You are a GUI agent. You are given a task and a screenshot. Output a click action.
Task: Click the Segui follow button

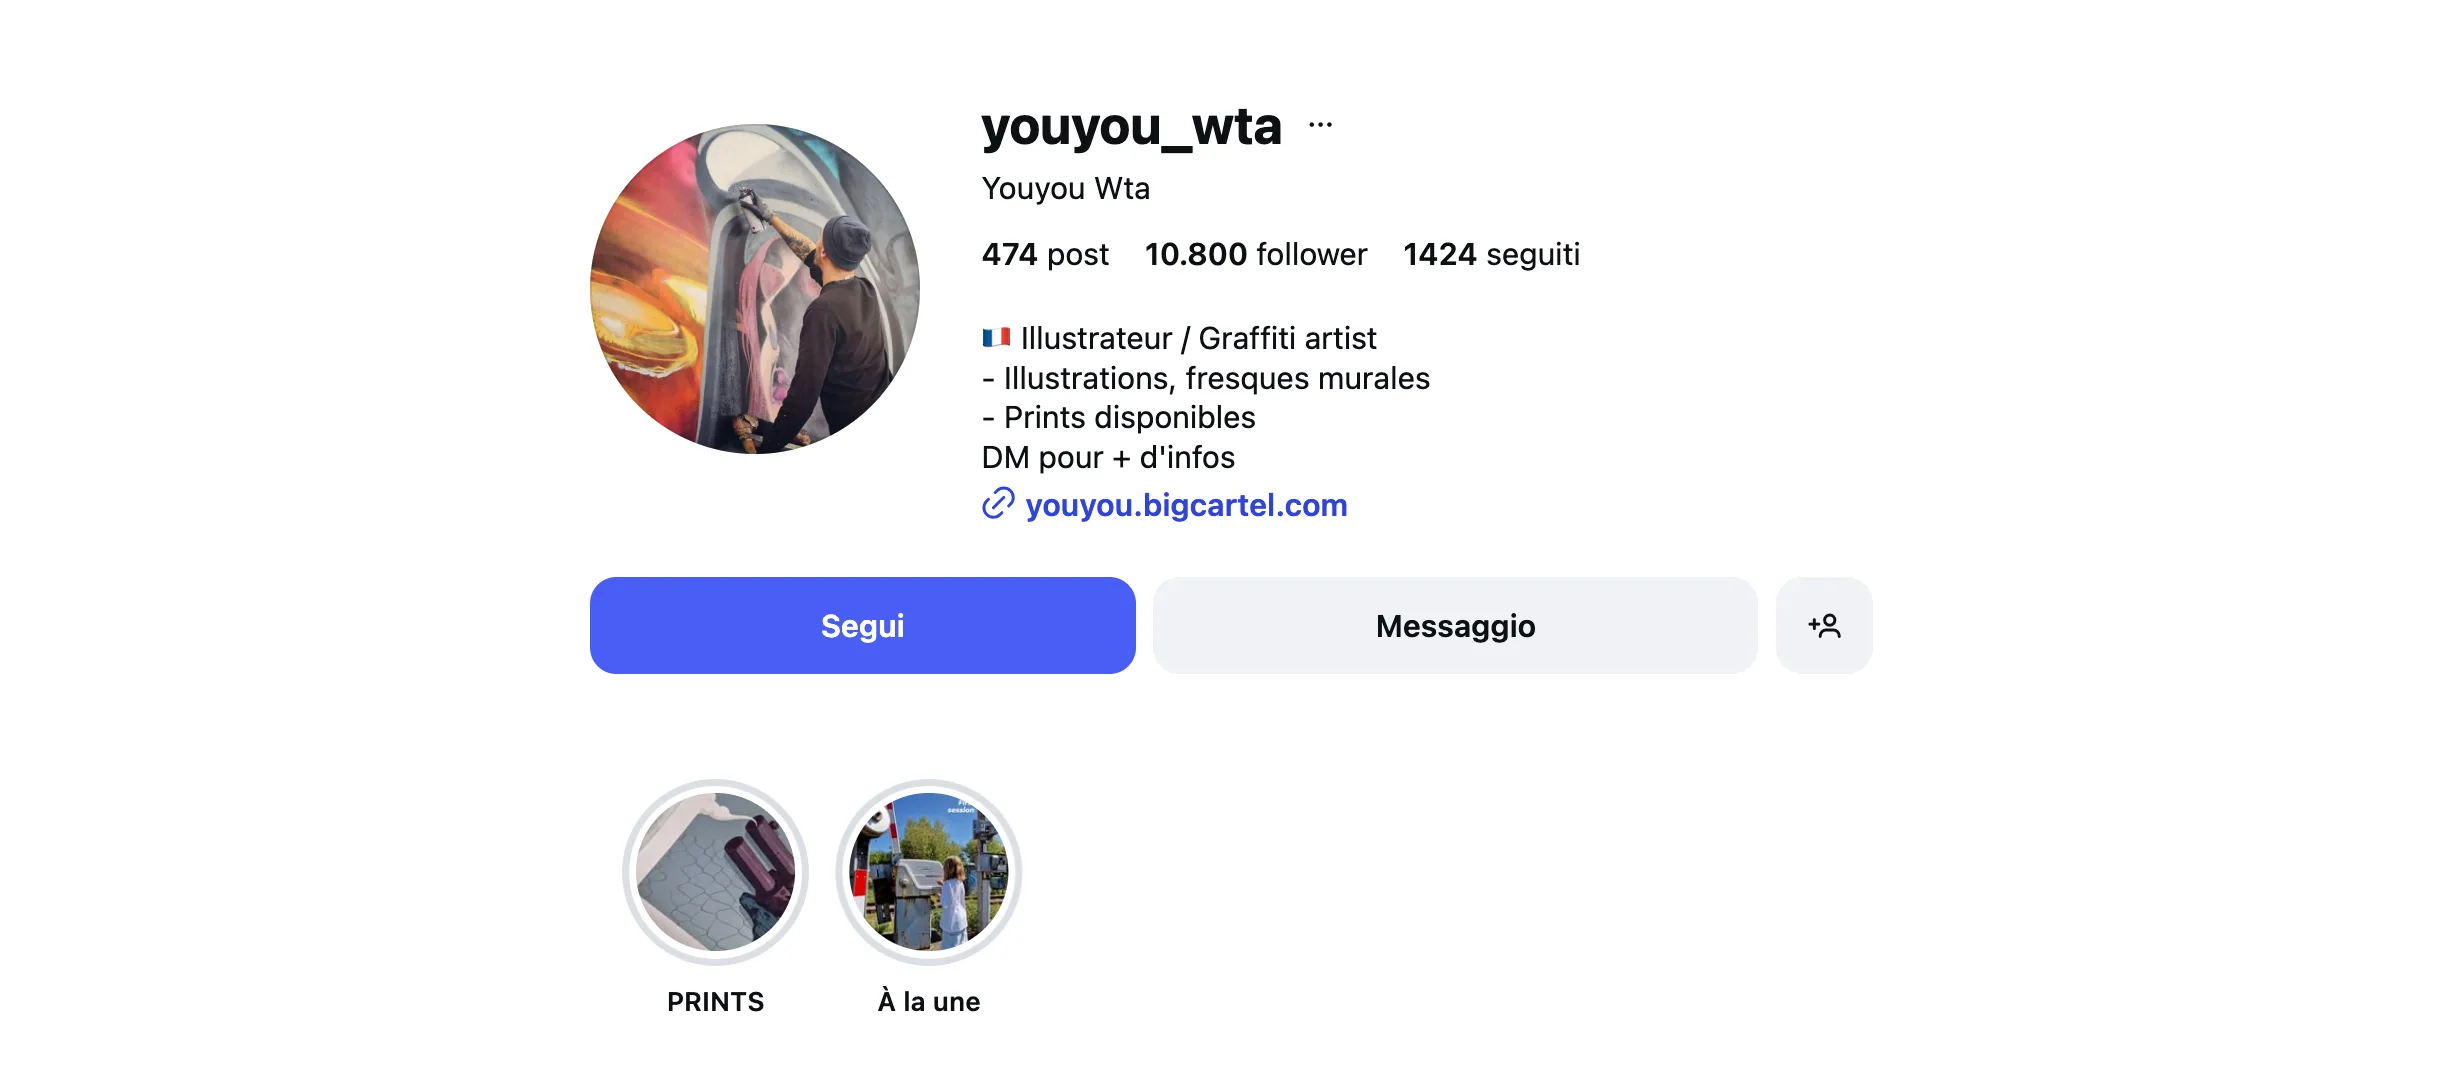(x=863, y=625)
